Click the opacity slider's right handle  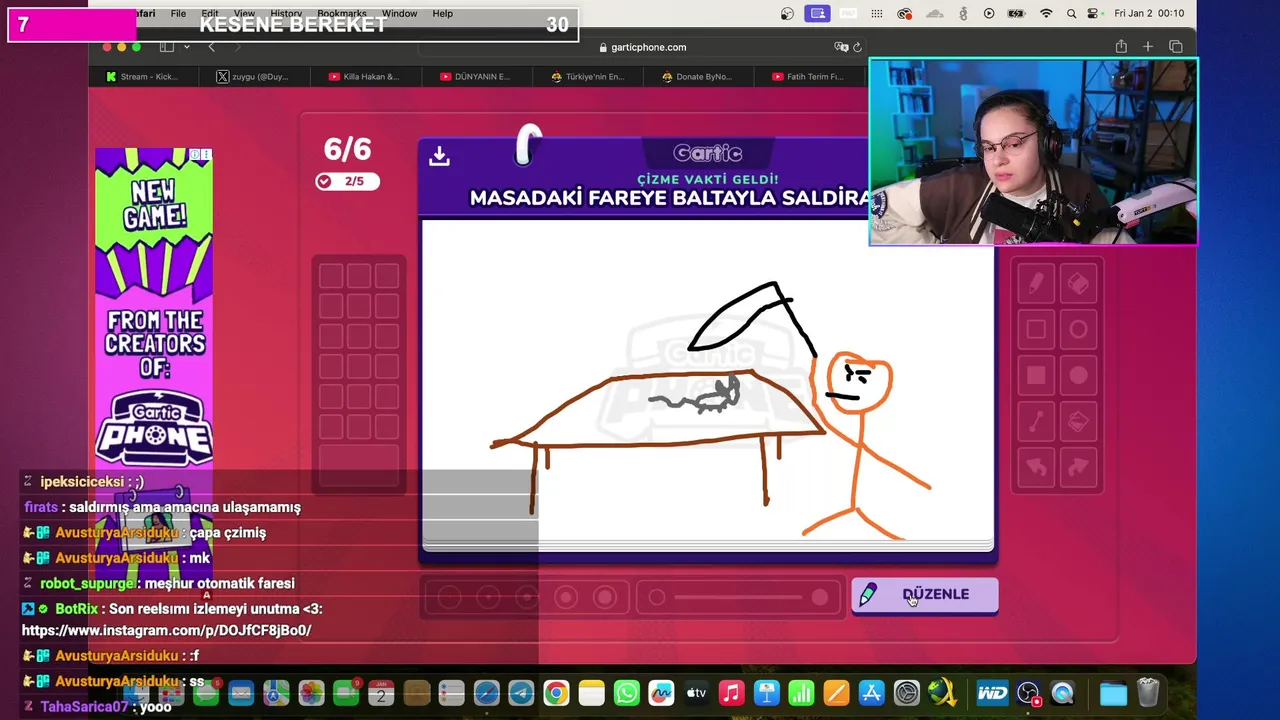click(x=820, y=597)
